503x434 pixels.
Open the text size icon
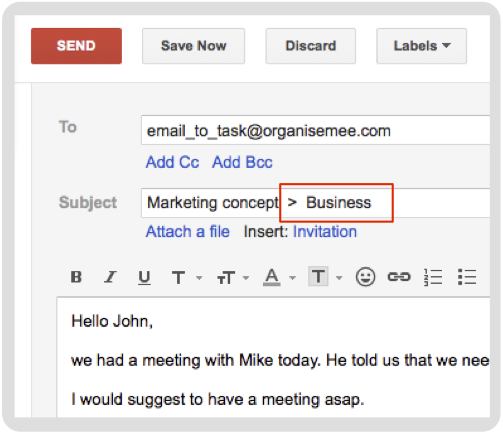coord(226,277)
